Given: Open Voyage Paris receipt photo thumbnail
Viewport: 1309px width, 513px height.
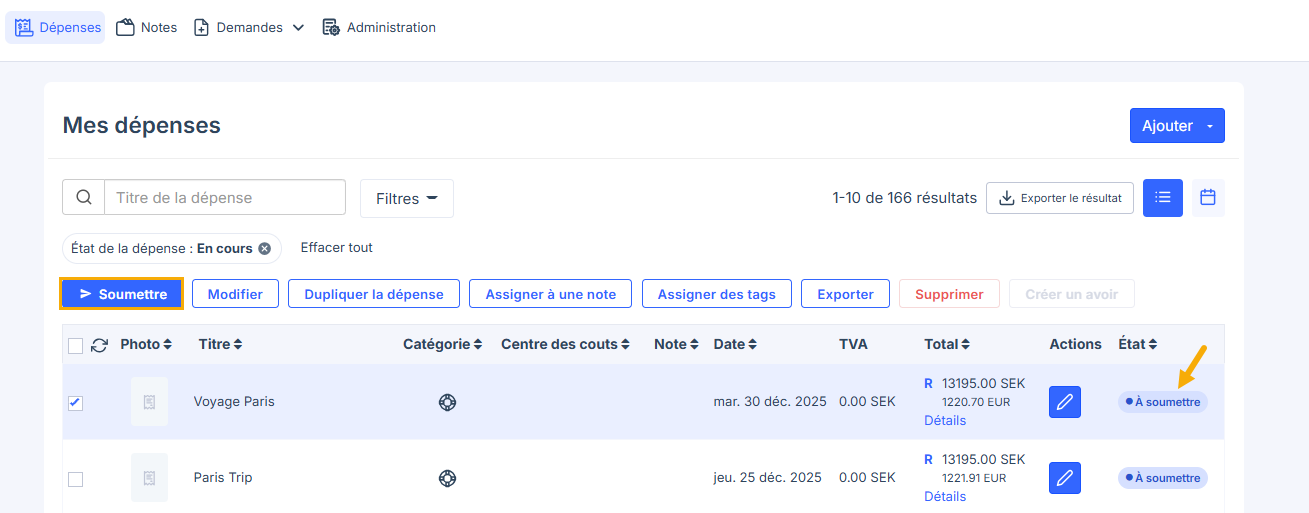Looking at the screenshot, I should pos(149,402).
